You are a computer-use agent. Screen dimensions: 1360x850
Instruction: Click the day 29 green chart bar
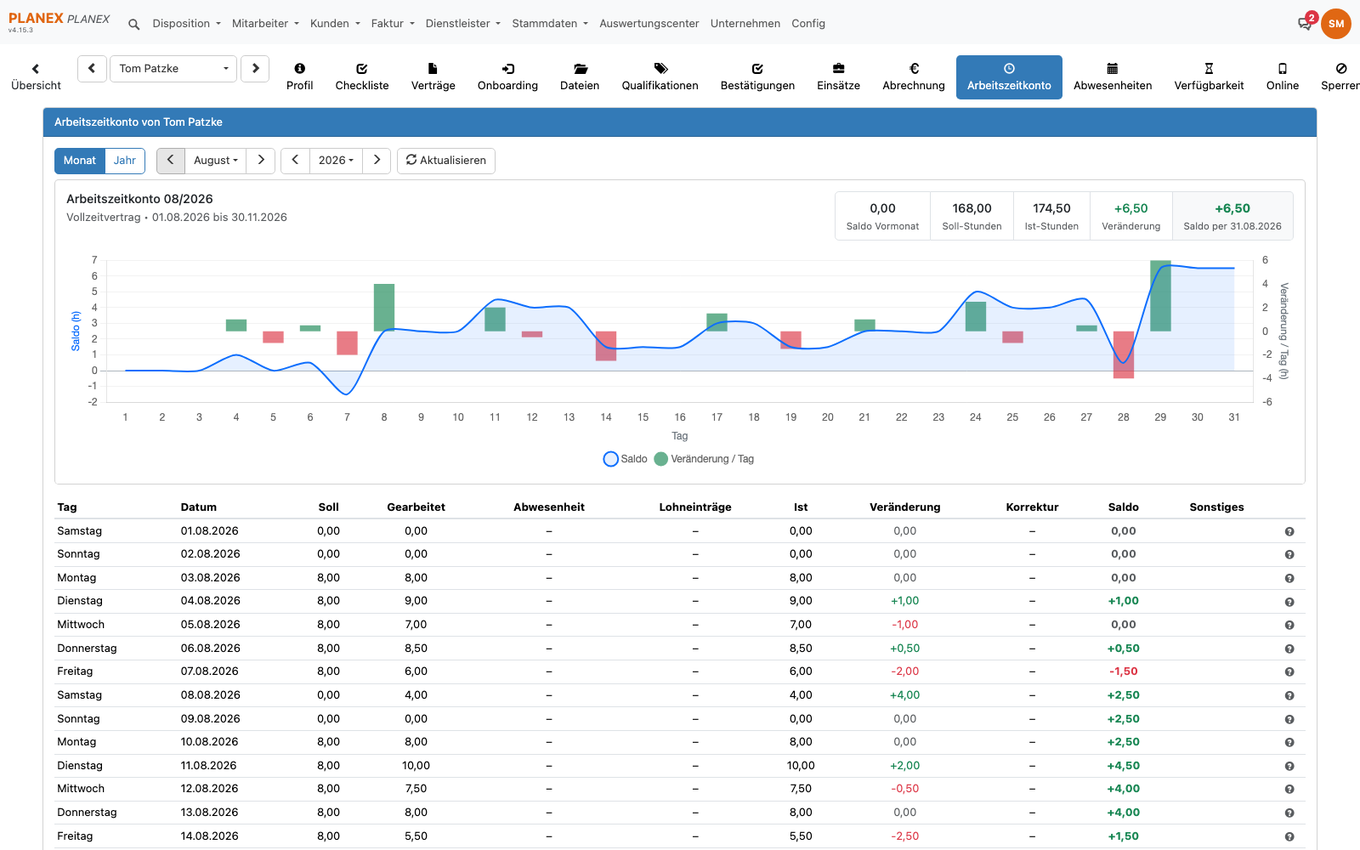click(x=1161, y=296)
